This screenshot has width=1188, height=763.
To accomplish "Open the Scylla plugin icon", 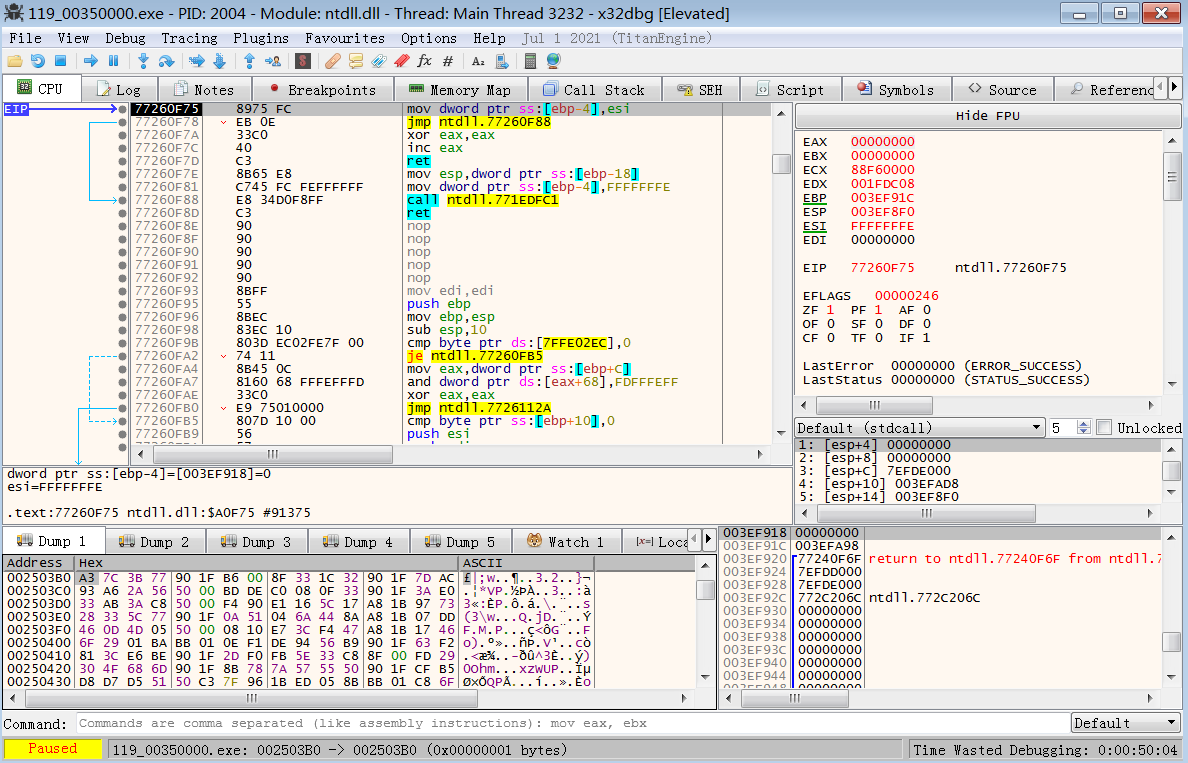I will click(302, 61).
